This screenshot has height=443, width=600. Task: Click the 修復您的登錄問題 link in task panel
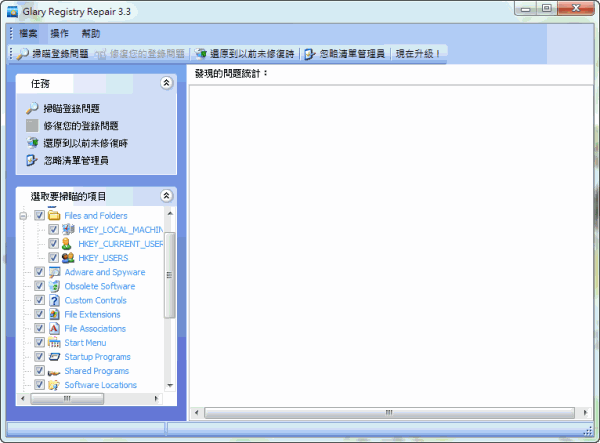pos(81,126)
